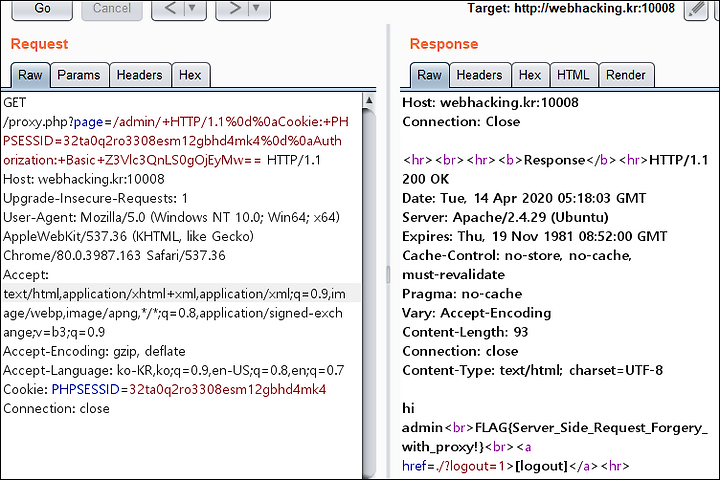Click the disabled Cancel button
Screen dimensions: 720x480
coord(112,9)
